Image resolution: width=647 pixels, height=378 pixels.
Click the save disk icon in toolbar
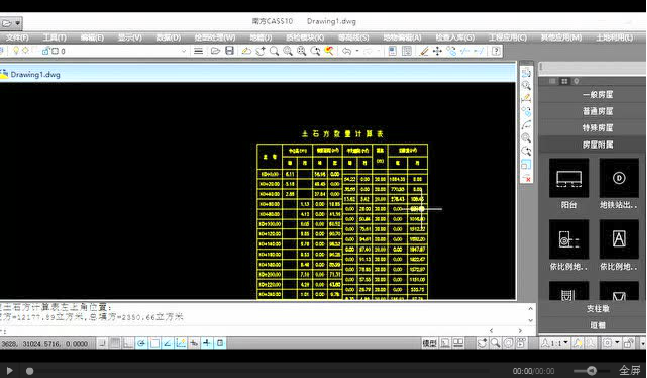click(229, 51)
